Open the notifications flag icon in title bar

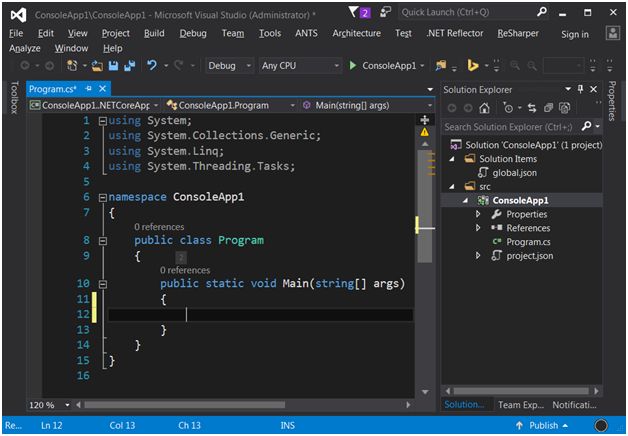click(353, 12)
